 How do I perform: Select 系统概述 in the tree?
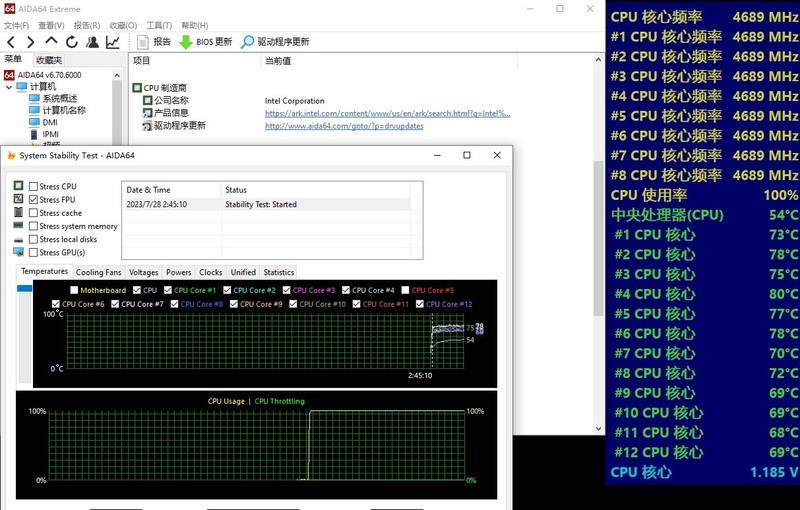(x=59, y=99)
